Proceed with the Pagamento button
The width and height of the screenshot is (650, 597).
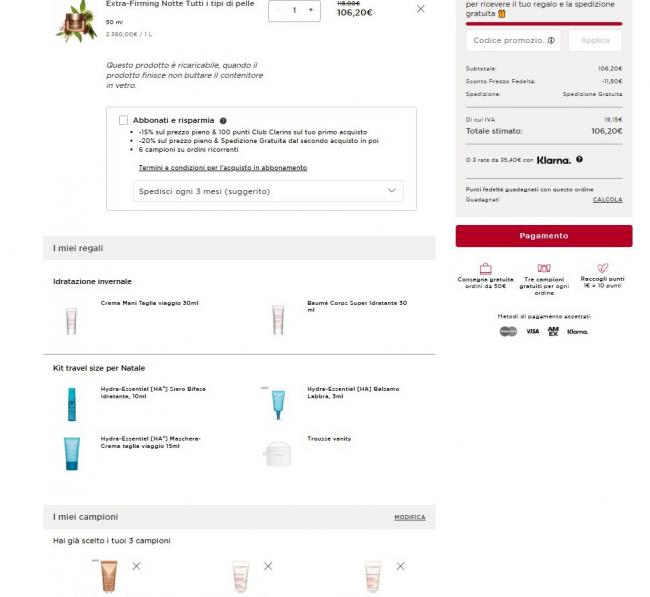[x=544, y=236]
